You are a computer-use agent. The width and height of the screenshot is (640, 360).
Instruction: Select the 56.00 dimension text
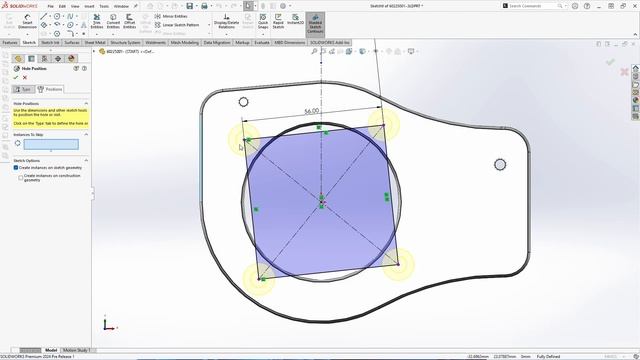pos(312,111)
